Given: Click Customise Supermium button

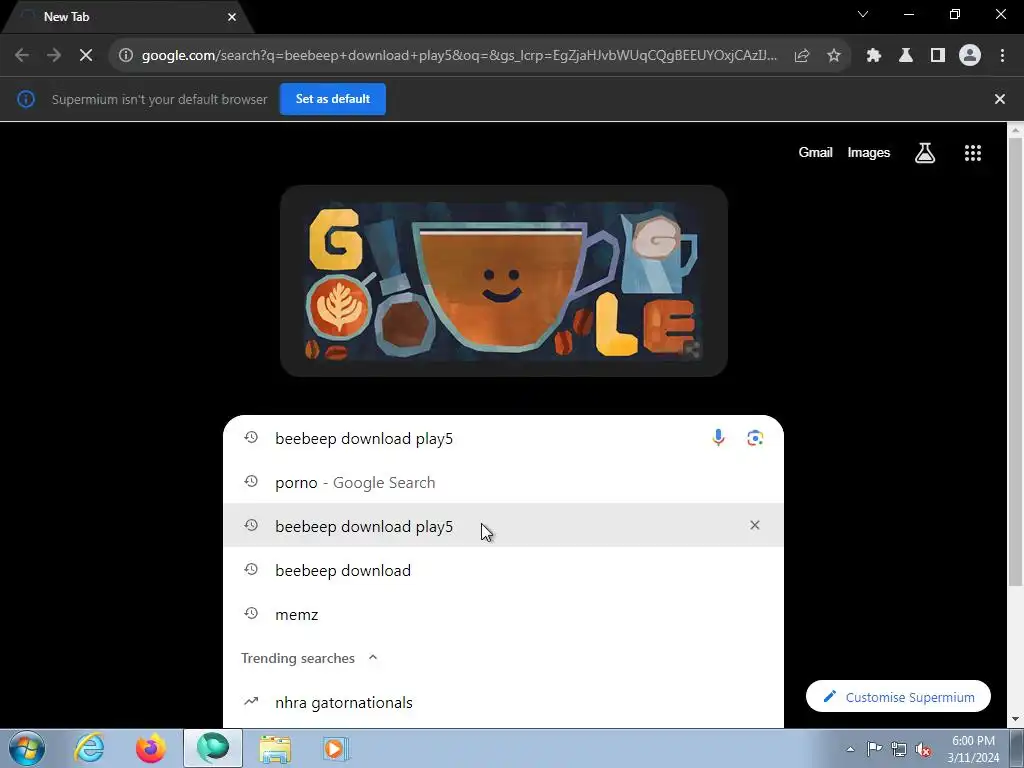Looking at the screenshot, I should [x=898, y=697].
